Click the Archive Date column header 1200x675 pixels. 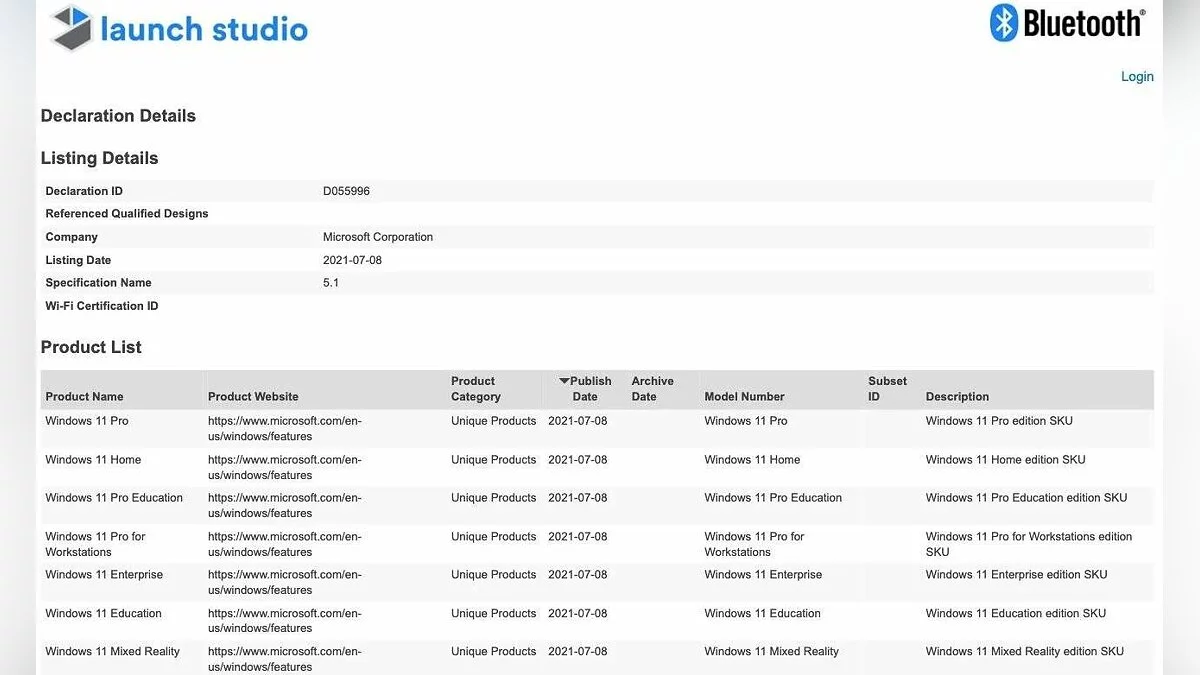pyautogui.click(x=652, y=389)
